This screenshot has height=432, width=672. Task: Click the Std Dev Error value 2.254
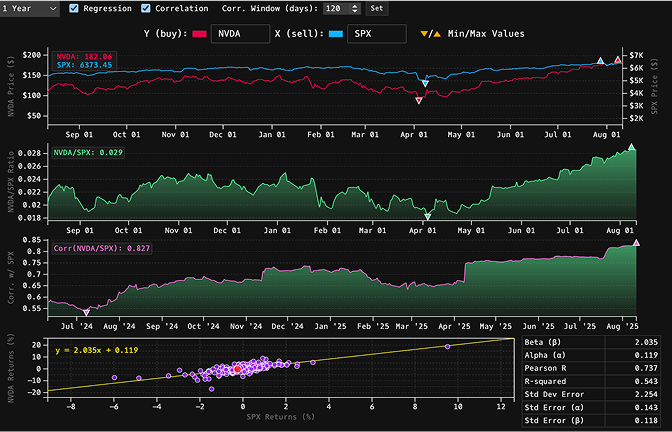pos(645,394)
